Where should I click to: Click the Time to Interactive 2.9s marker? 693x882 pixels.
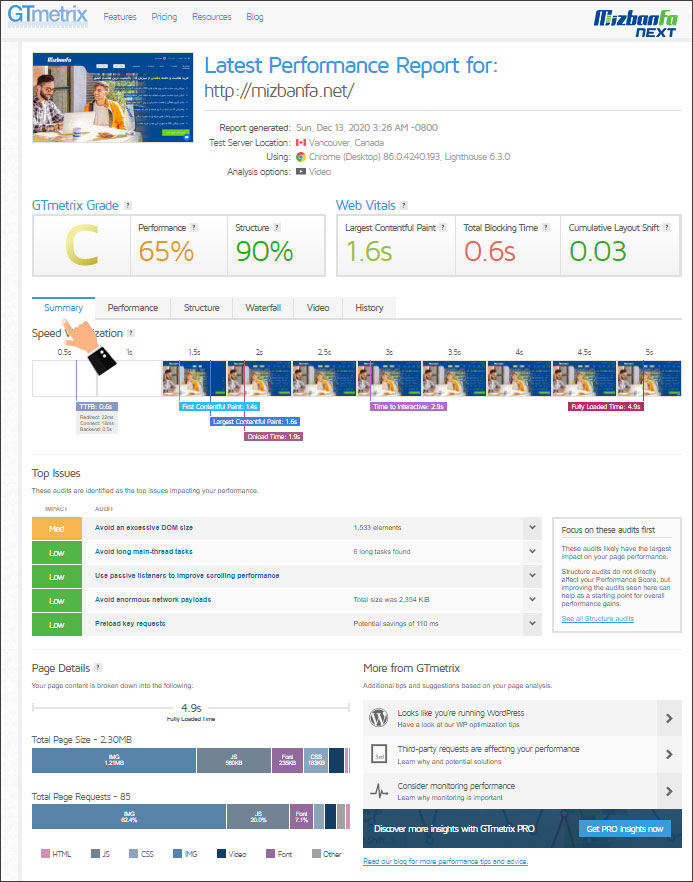[408, 406]
